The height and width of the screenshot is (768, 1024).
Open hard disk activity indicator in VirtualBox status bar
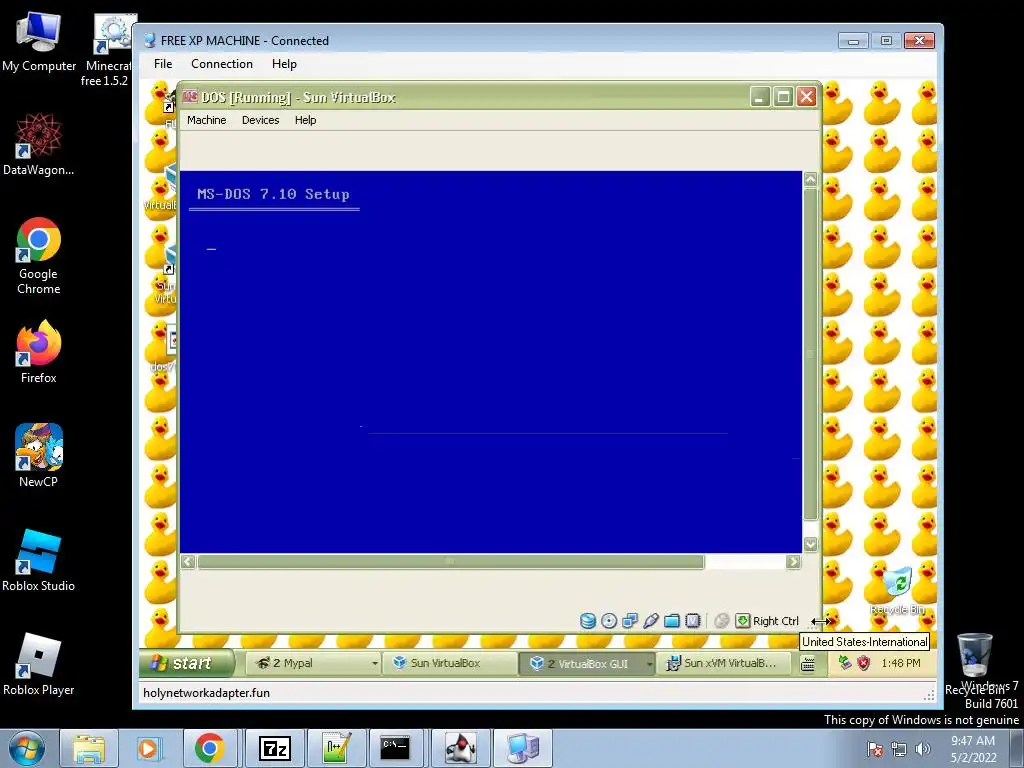(588, 621)
